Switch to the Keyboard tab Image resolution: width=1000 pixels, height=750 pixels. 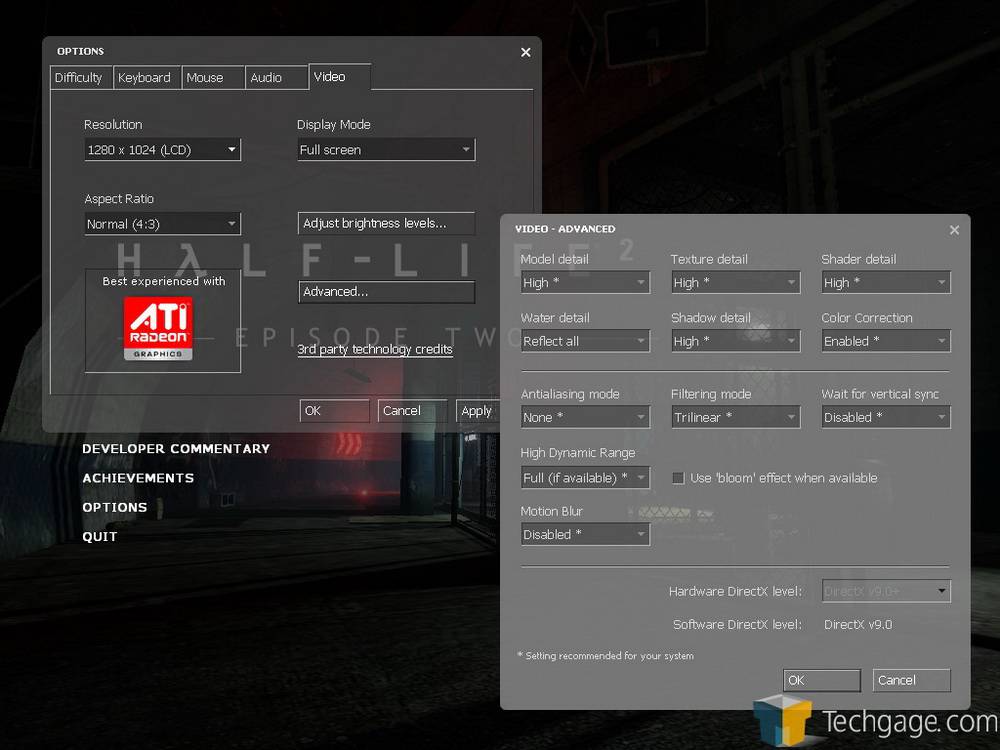147,78
